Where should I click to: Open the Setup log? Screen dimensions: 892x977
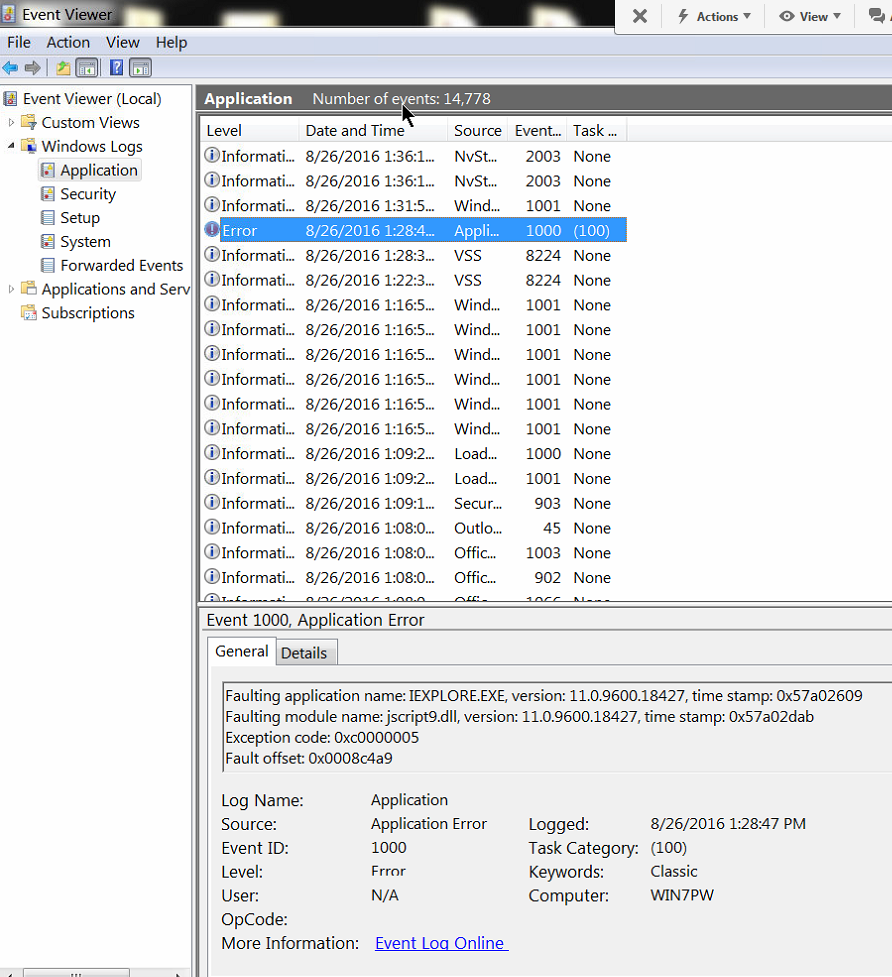click(x=80, y=217)
